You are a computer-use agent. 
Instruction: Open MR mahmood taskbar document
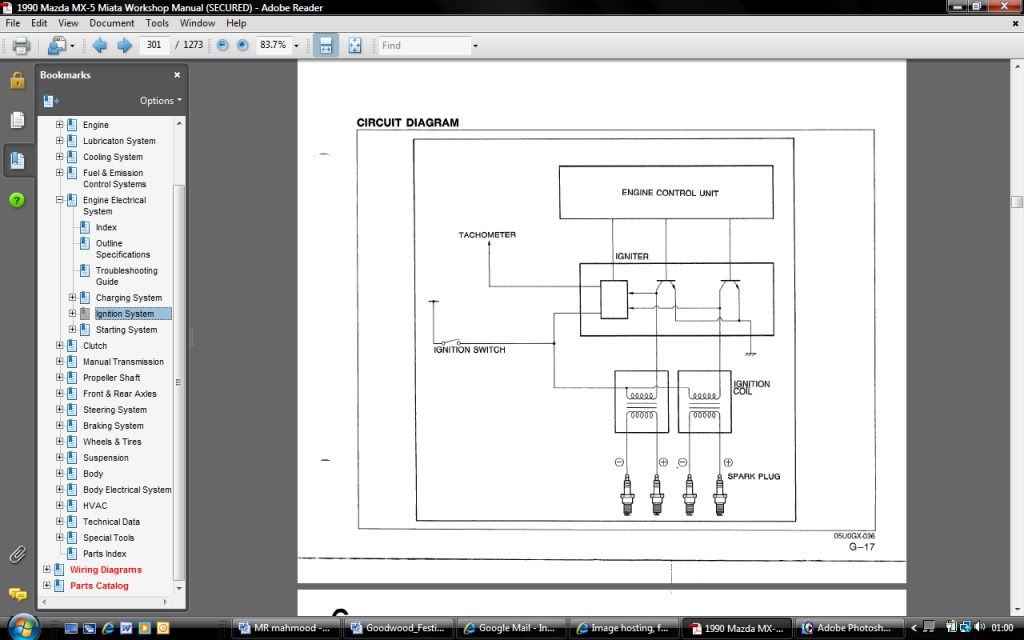tap(285, 628)
